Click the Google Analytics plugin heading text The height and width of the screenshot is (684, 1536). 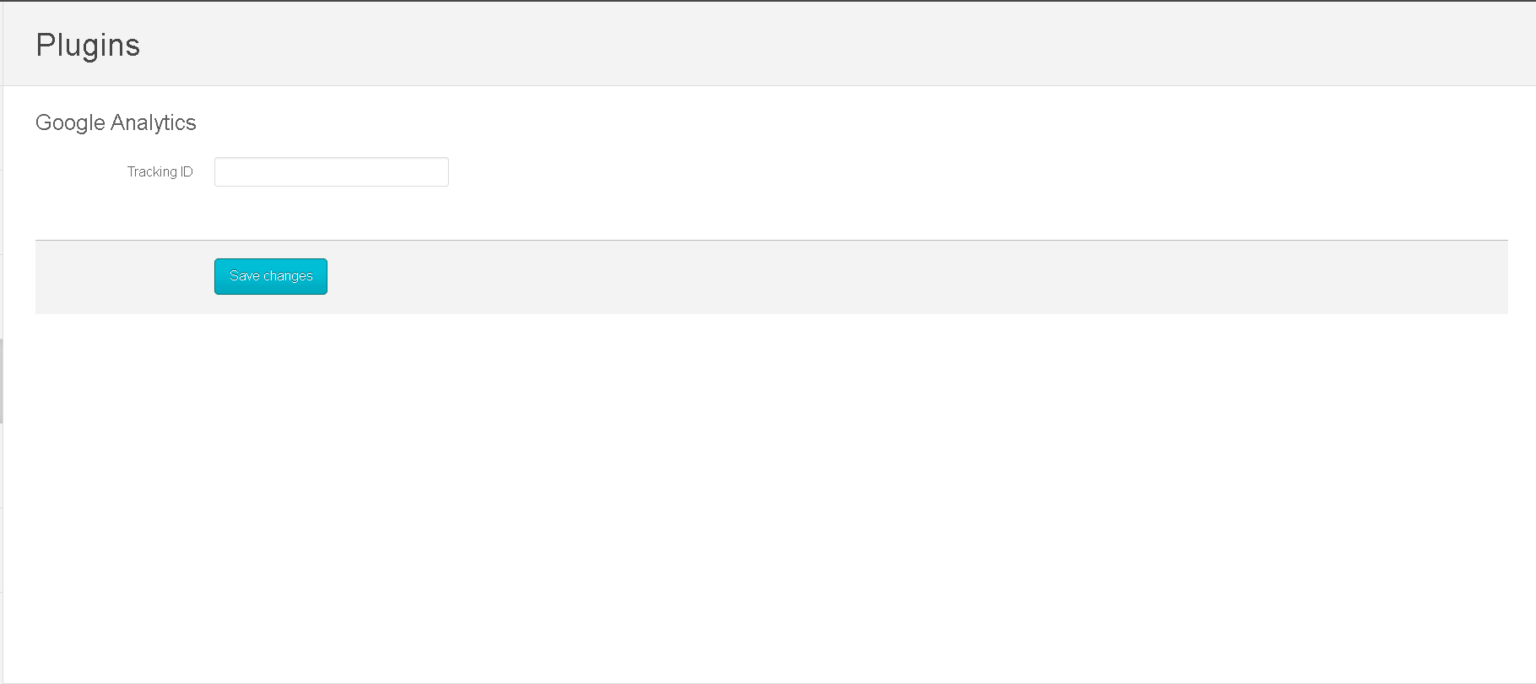click(116, 122)
